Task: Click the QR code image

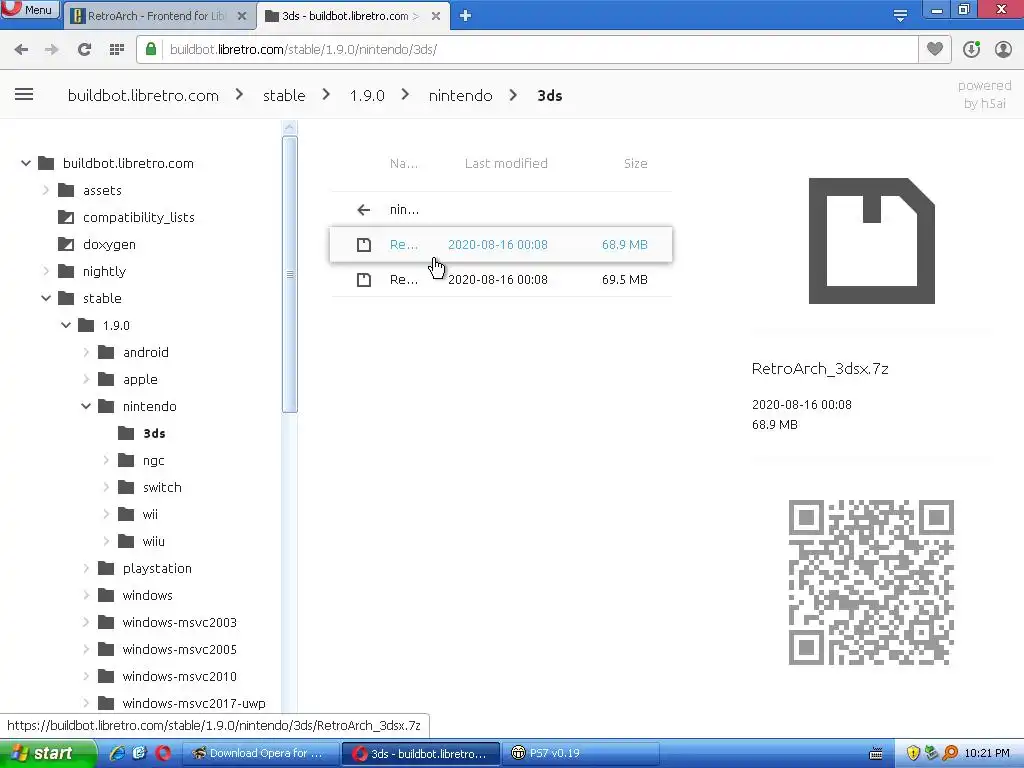Action: [871, 582]
